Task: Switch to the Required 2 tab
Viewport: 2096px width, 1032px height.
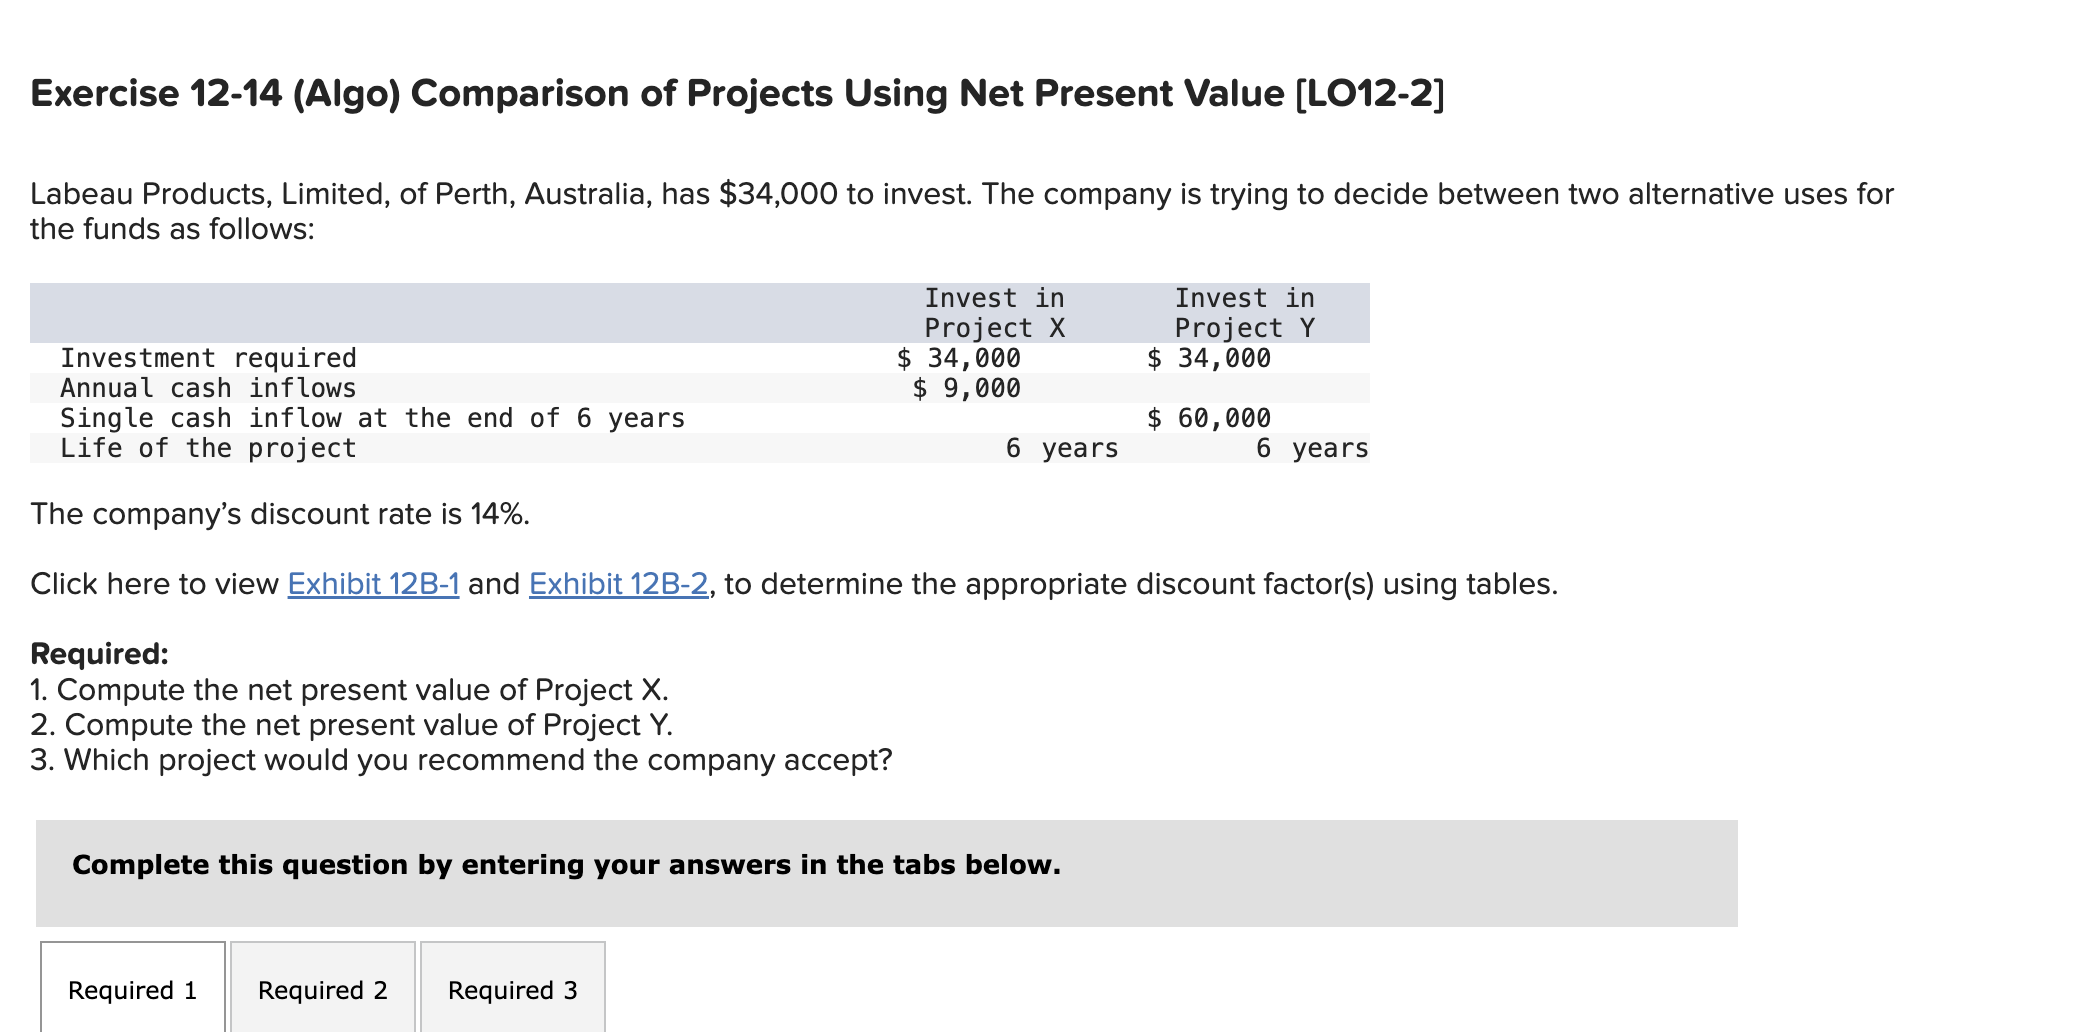Action: click(x=322, y=989)
